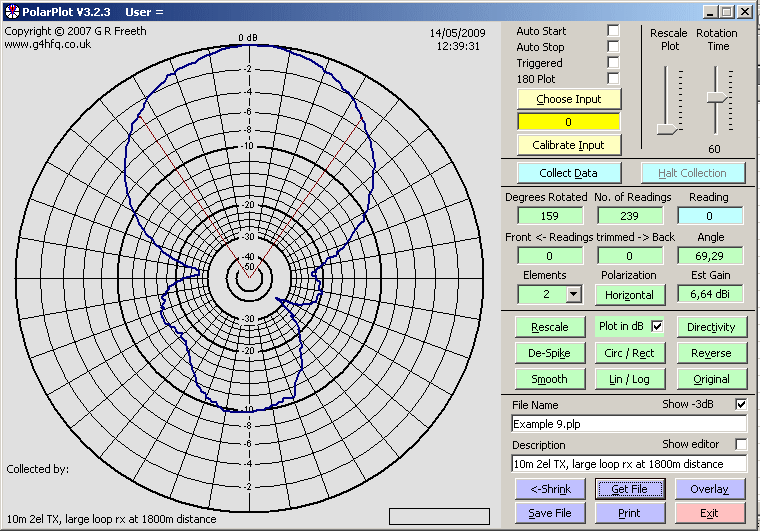
Task: Enable the Auto Start checkbox
Action: click(613, 31)
